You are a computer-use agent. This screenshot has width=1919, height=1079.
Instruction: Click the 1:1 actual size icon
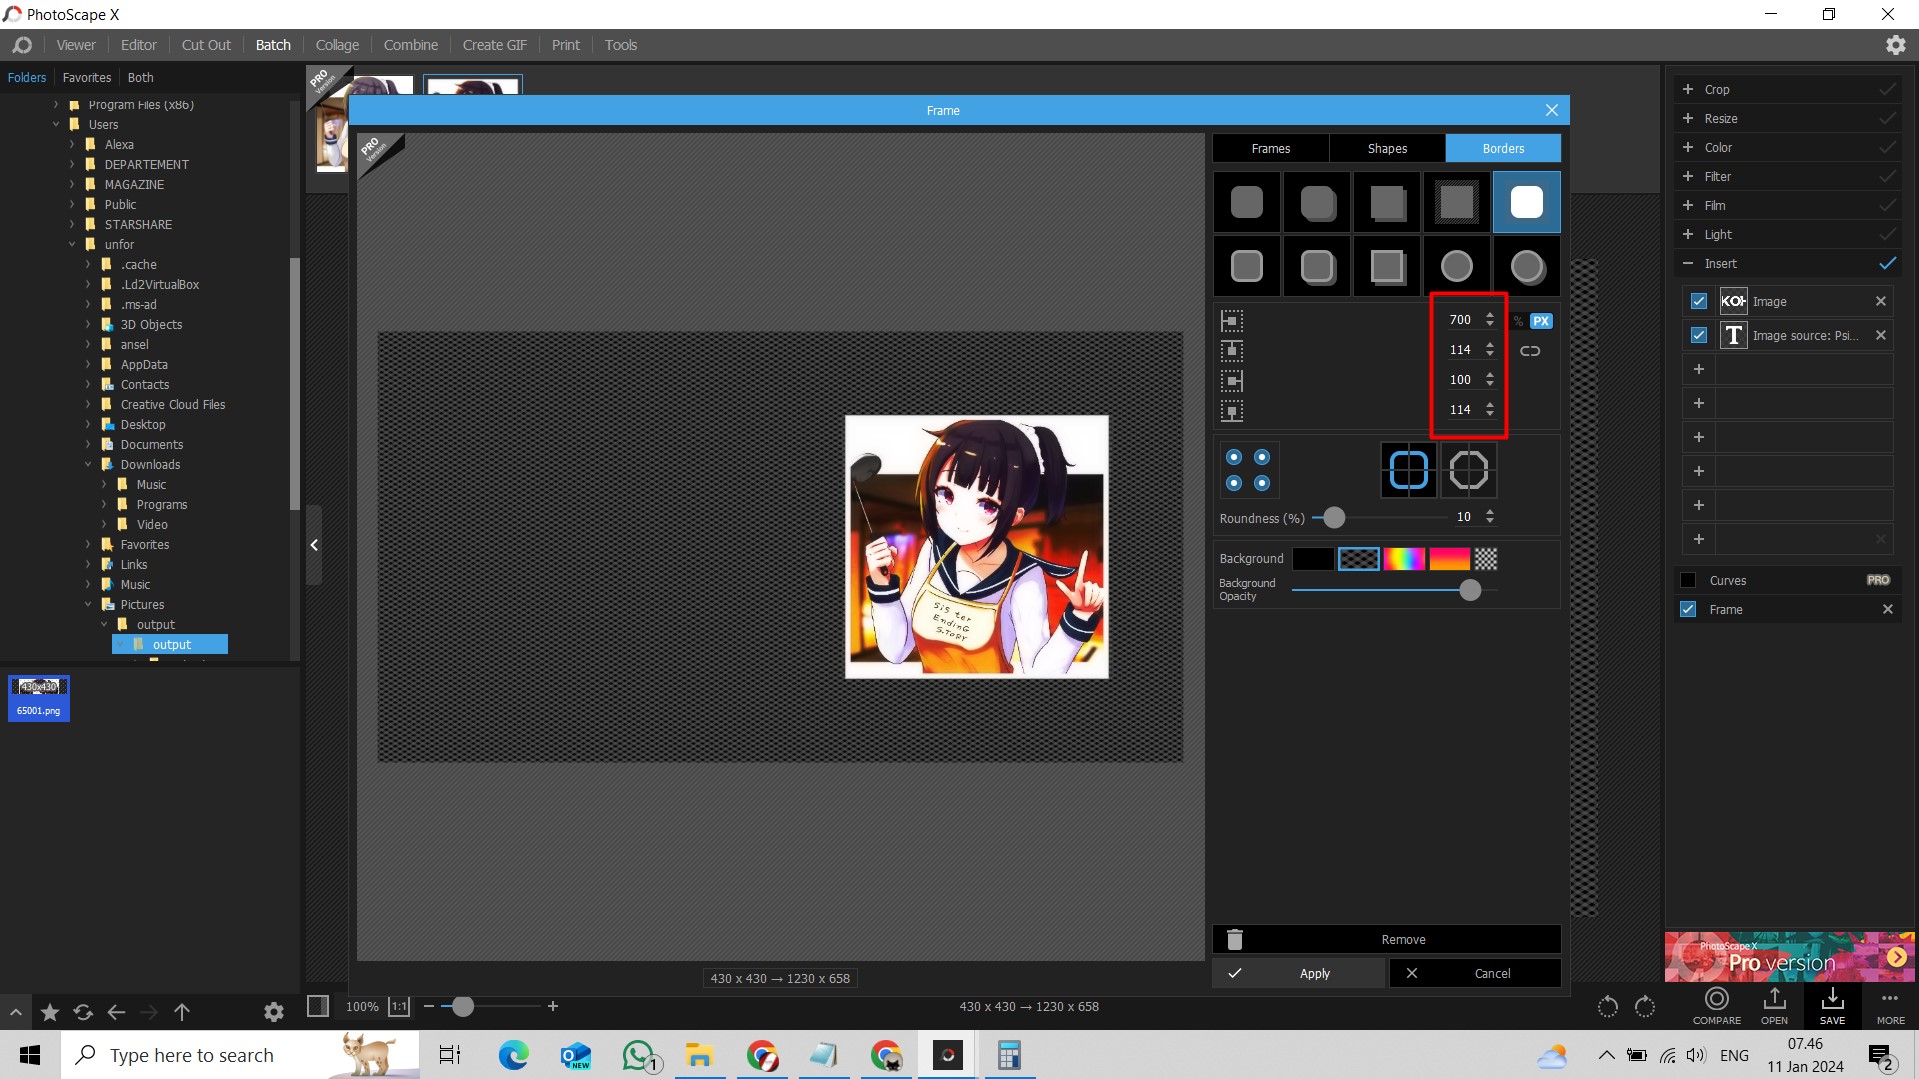399,1007
